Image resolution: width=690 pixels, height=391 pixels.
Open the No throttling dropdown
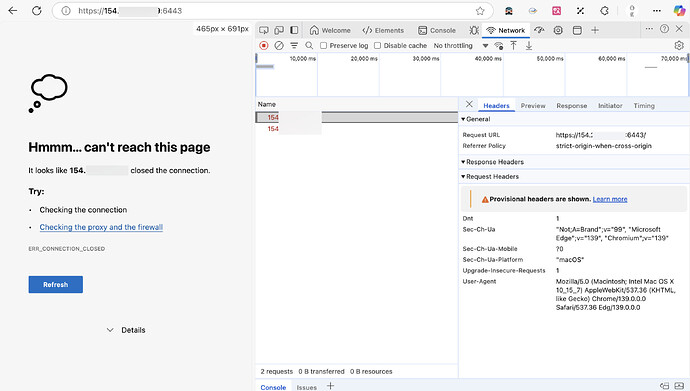coord(460,46)
